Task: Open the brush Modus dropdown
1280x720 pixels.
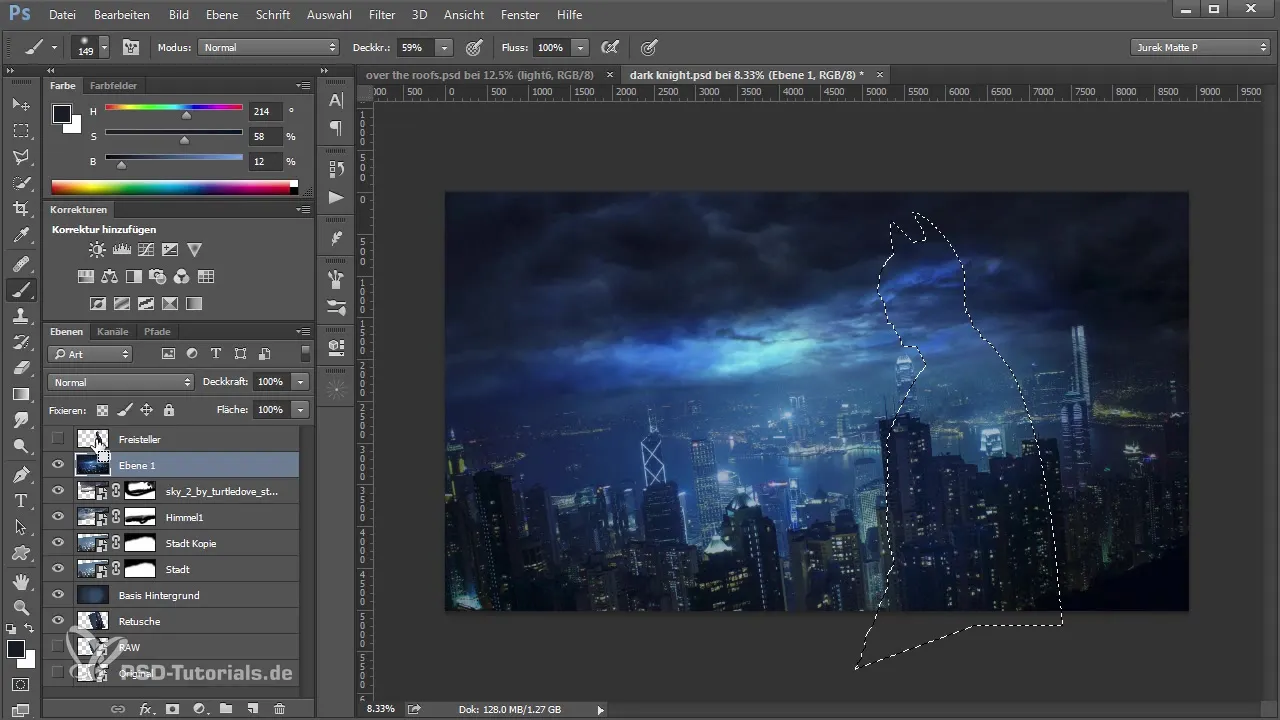Action: click(x=269, y=47)
